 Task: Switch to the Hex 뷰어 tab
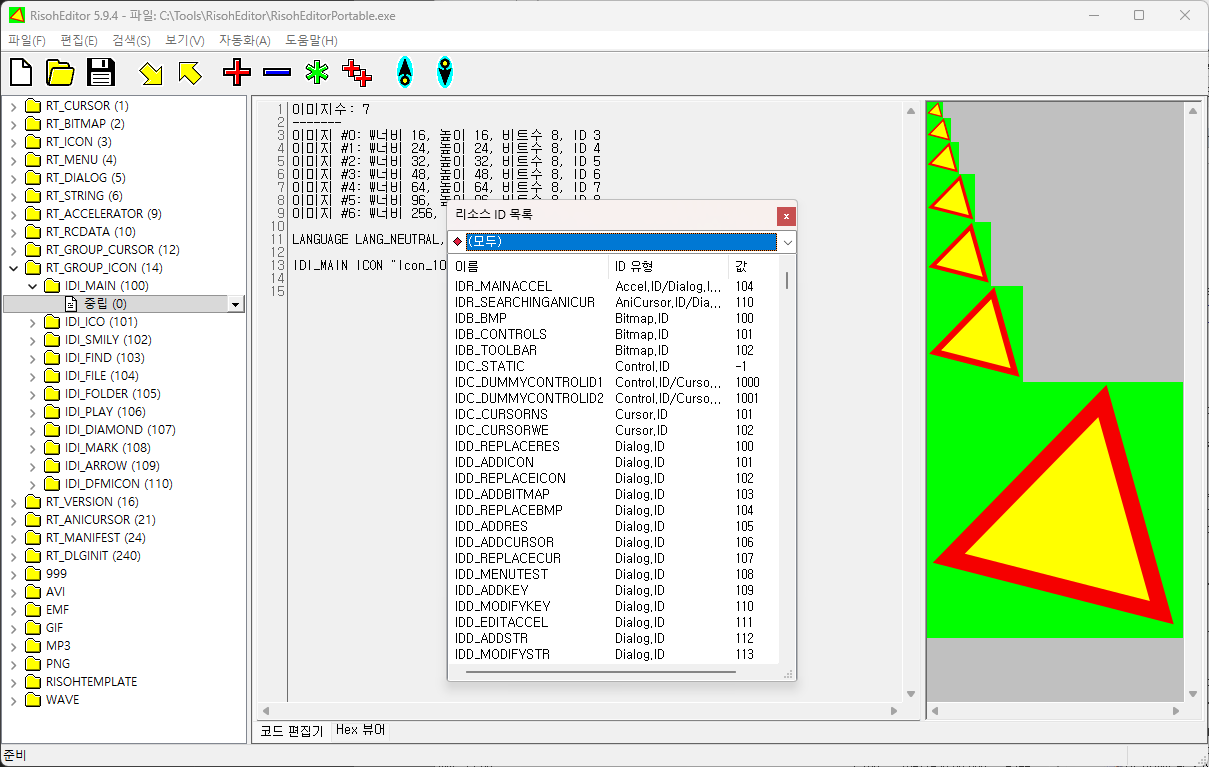(360, 730)
